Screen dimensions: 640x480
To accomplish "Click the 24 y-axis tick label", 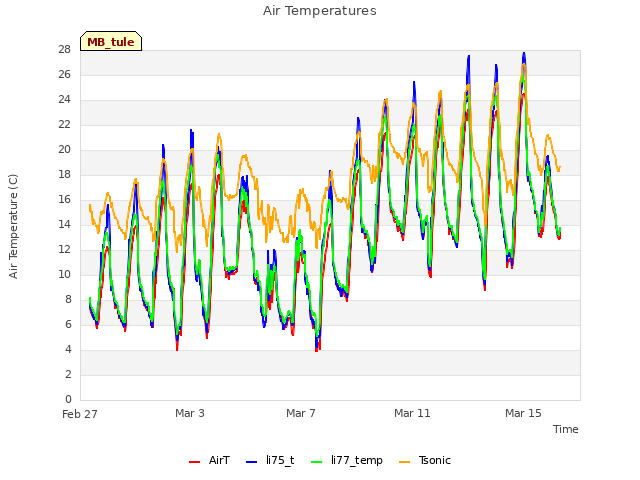I will pos(64,99).
